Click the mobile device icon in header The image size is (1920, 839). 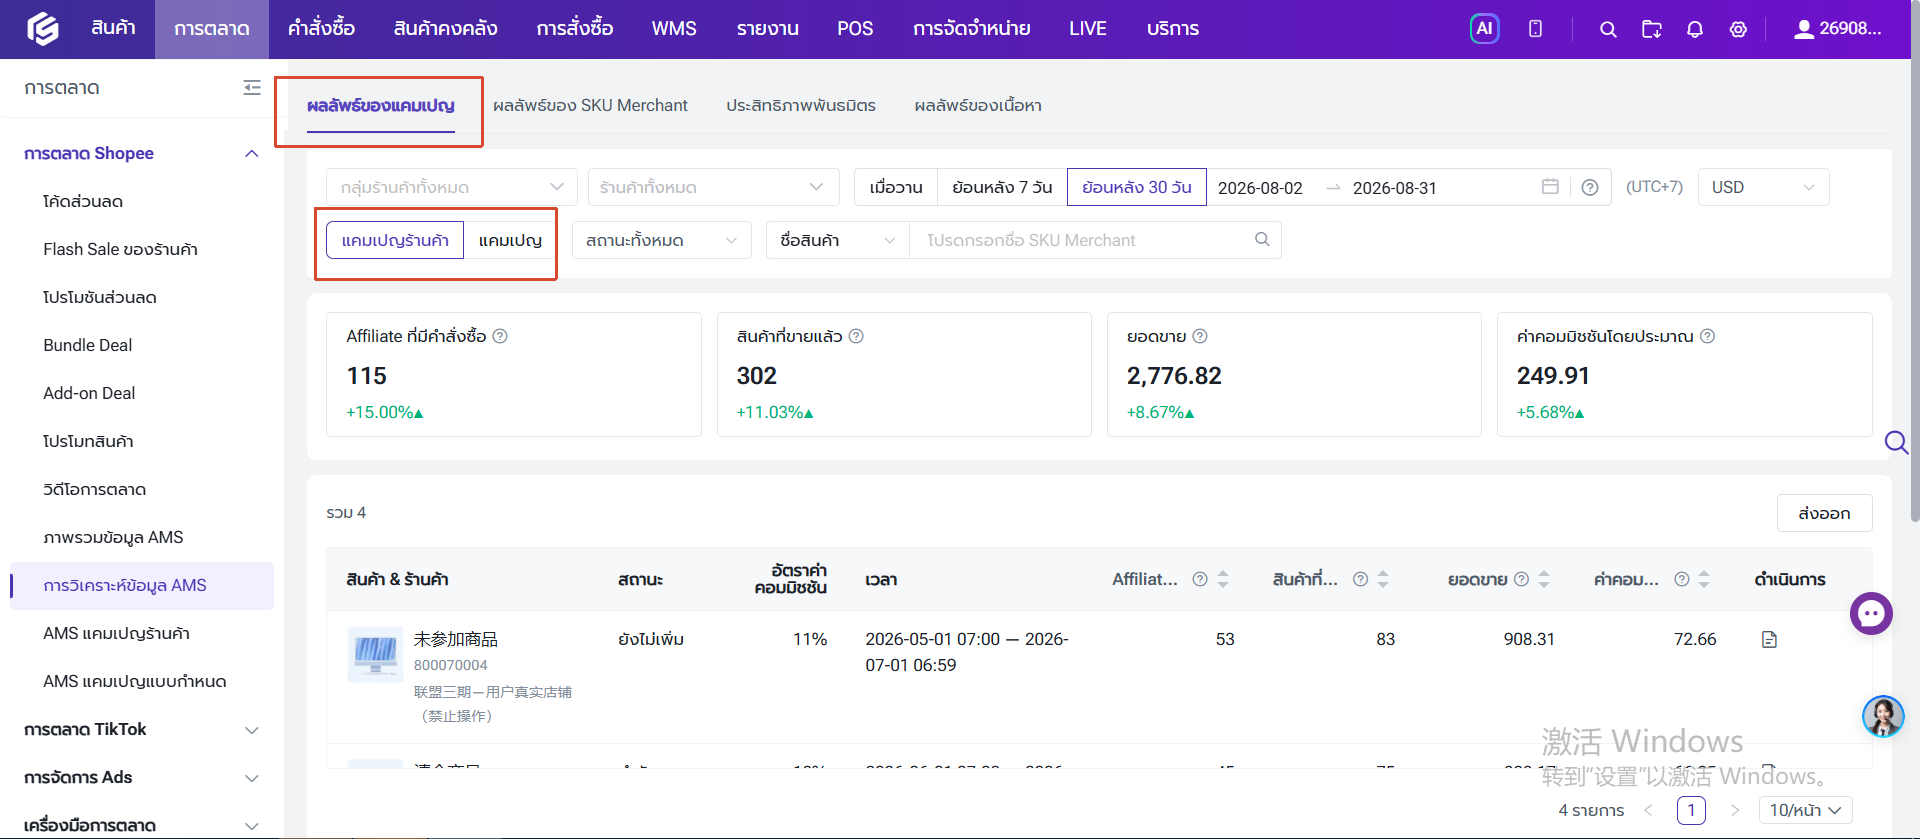[1535, 29]
